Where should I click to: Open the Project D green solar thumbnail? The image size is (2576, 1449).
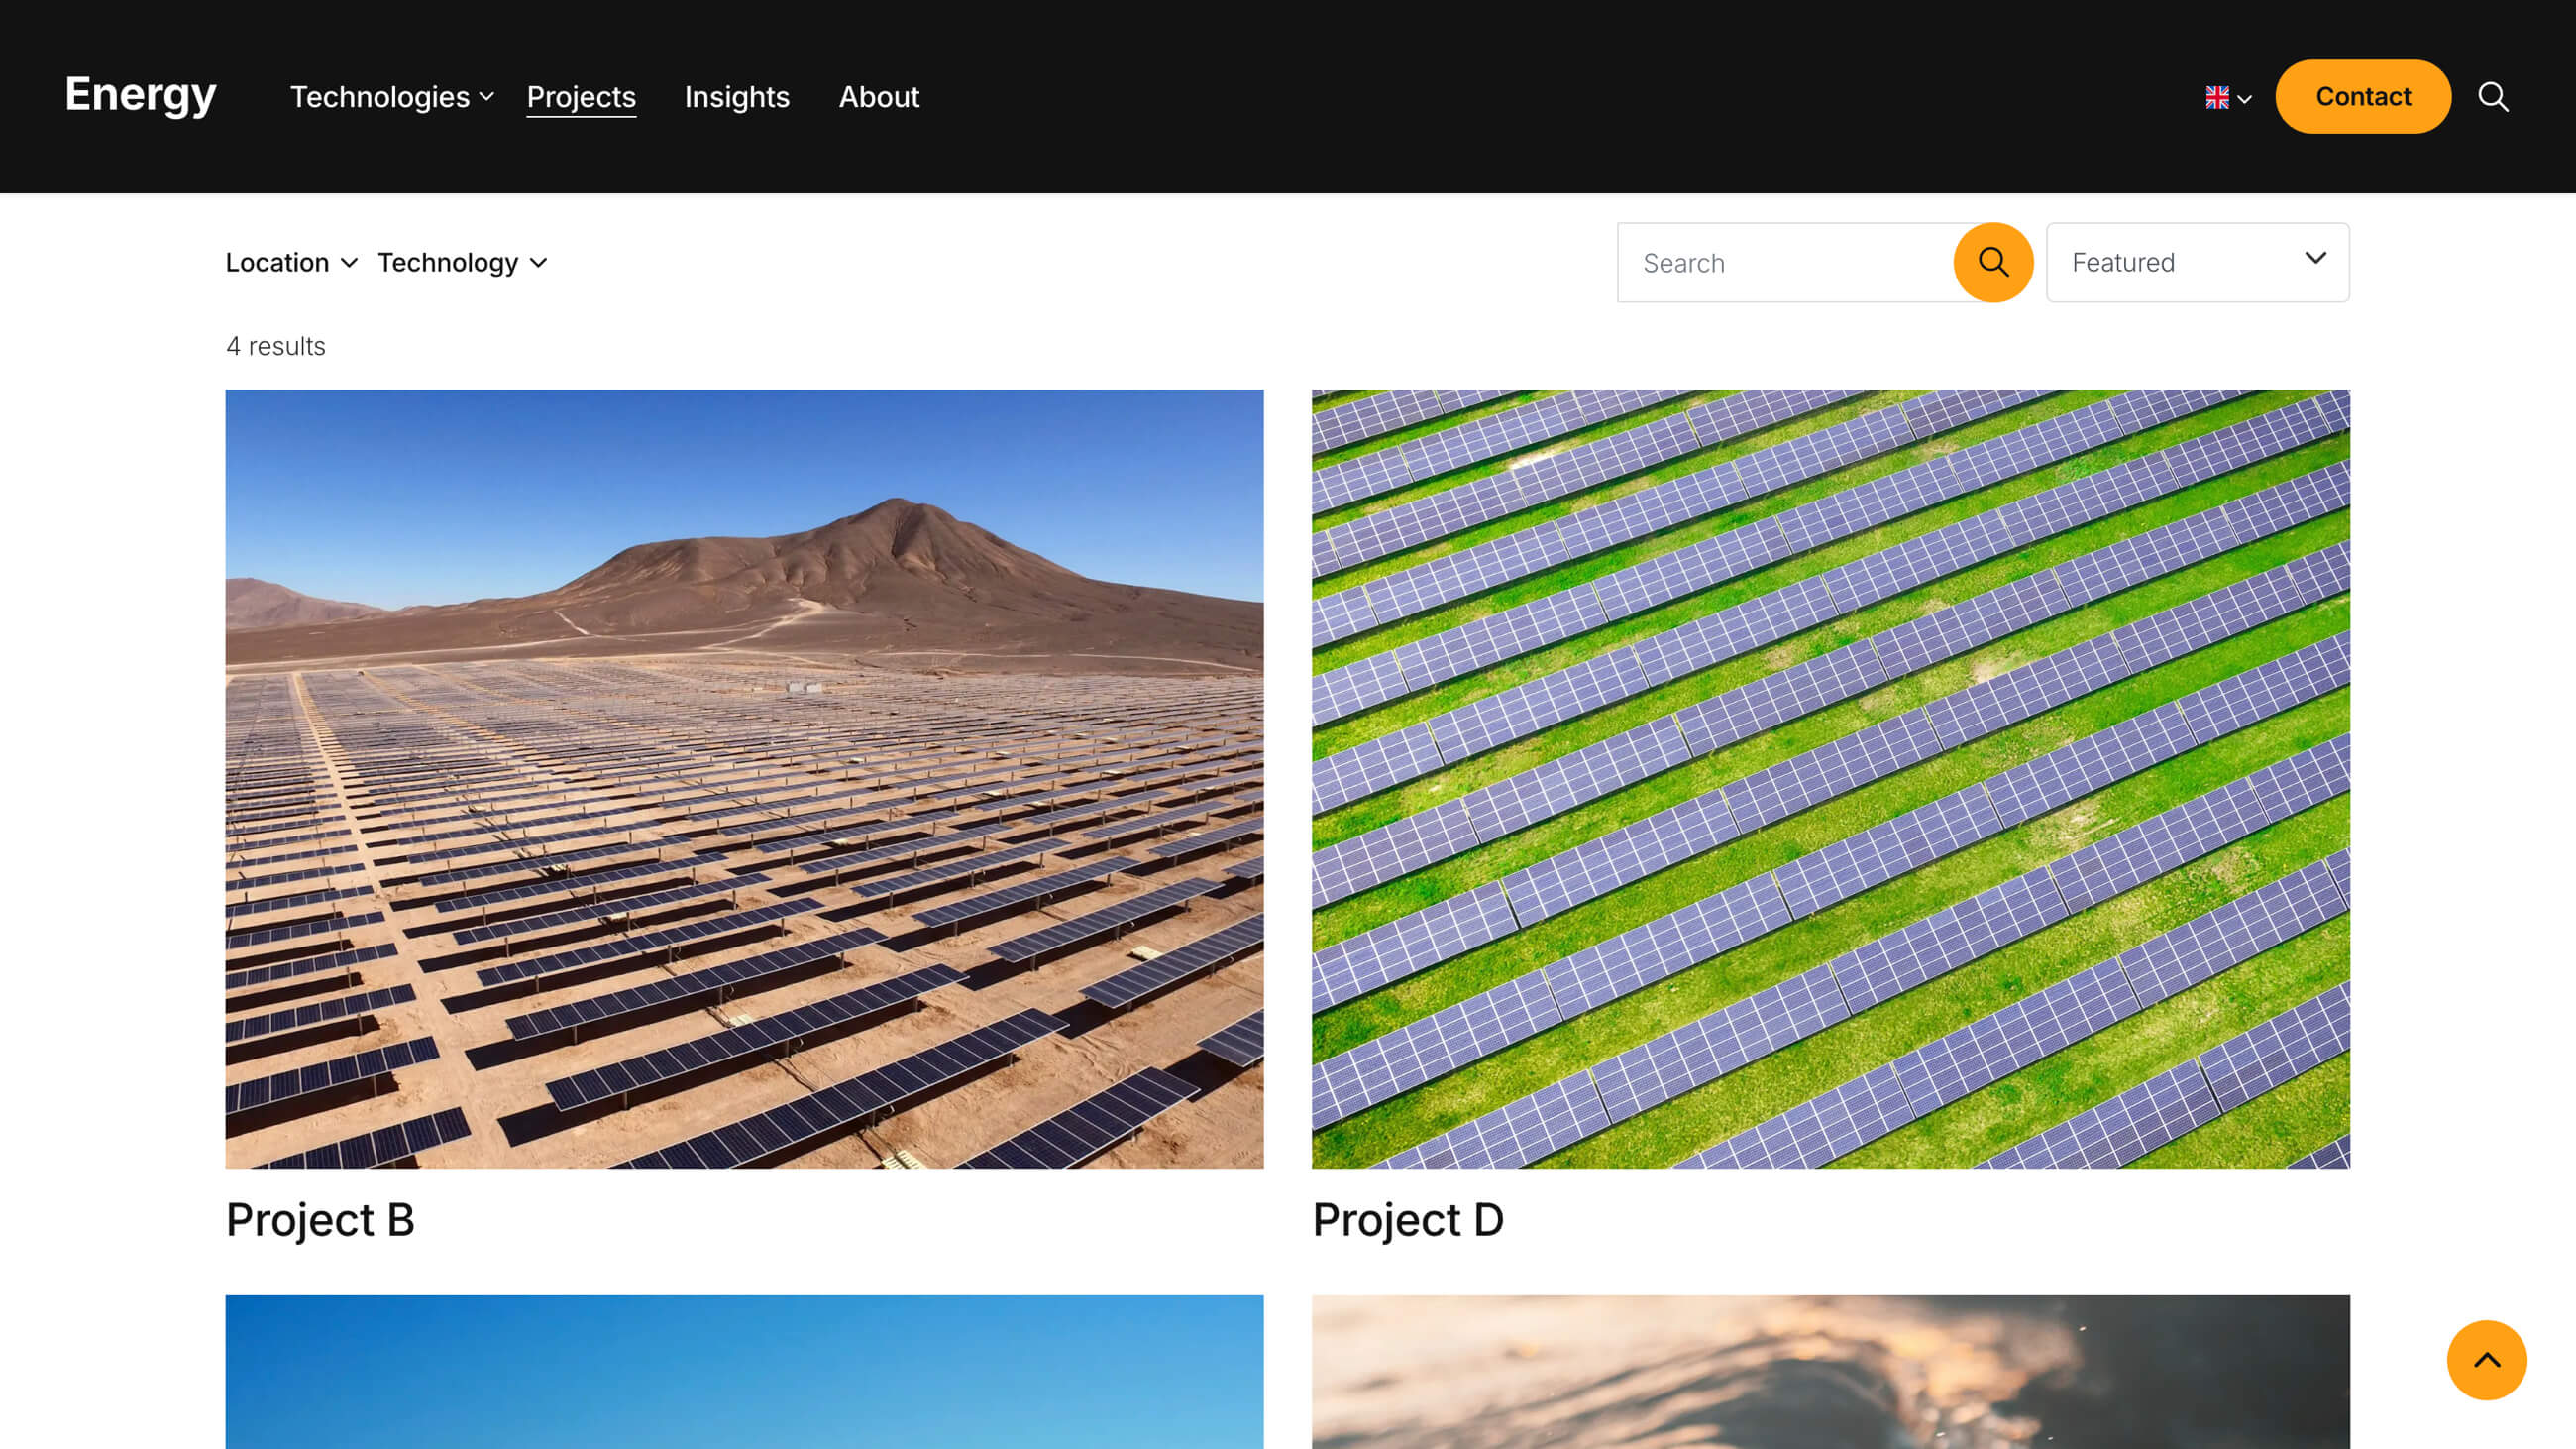[x=1830, y=778]
